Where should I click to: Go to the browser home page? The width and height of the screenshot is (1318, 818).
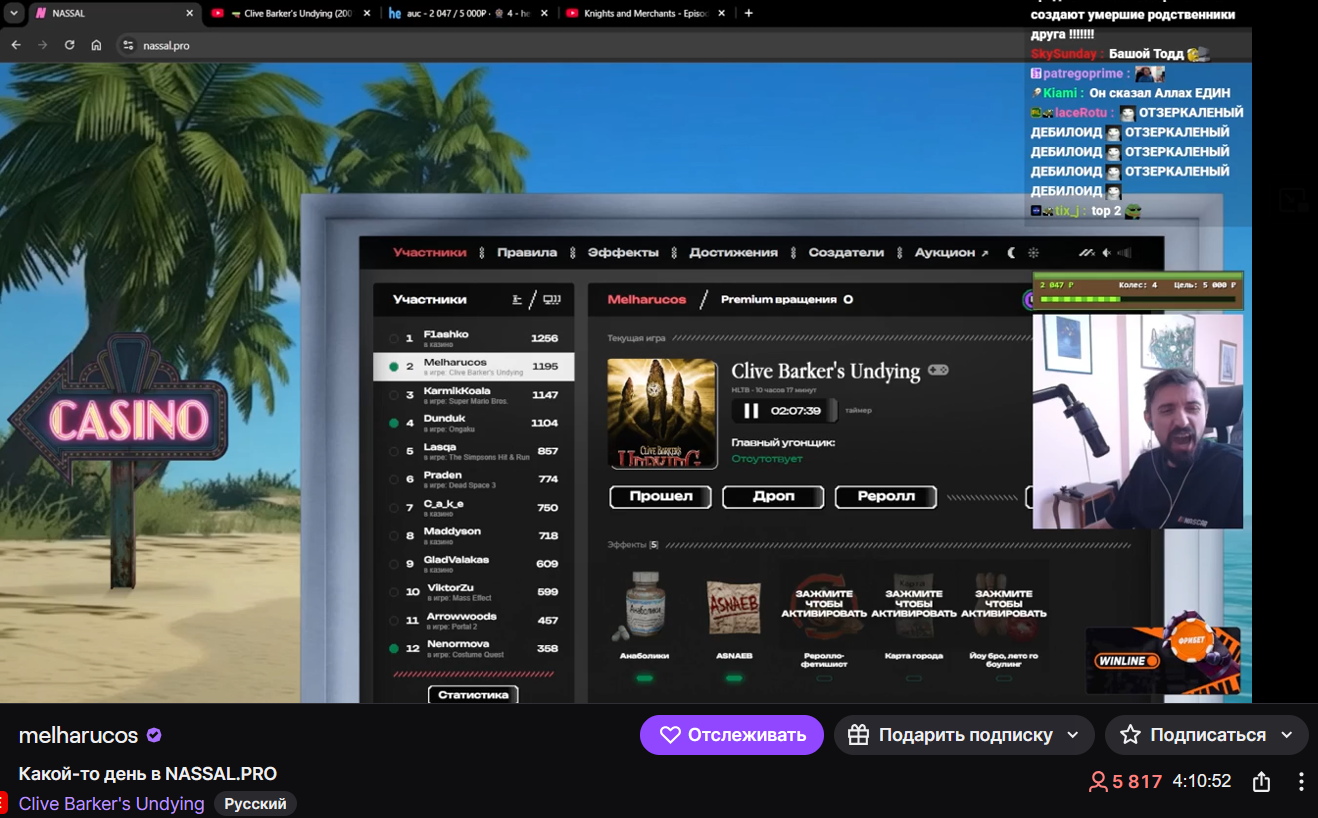96,45
